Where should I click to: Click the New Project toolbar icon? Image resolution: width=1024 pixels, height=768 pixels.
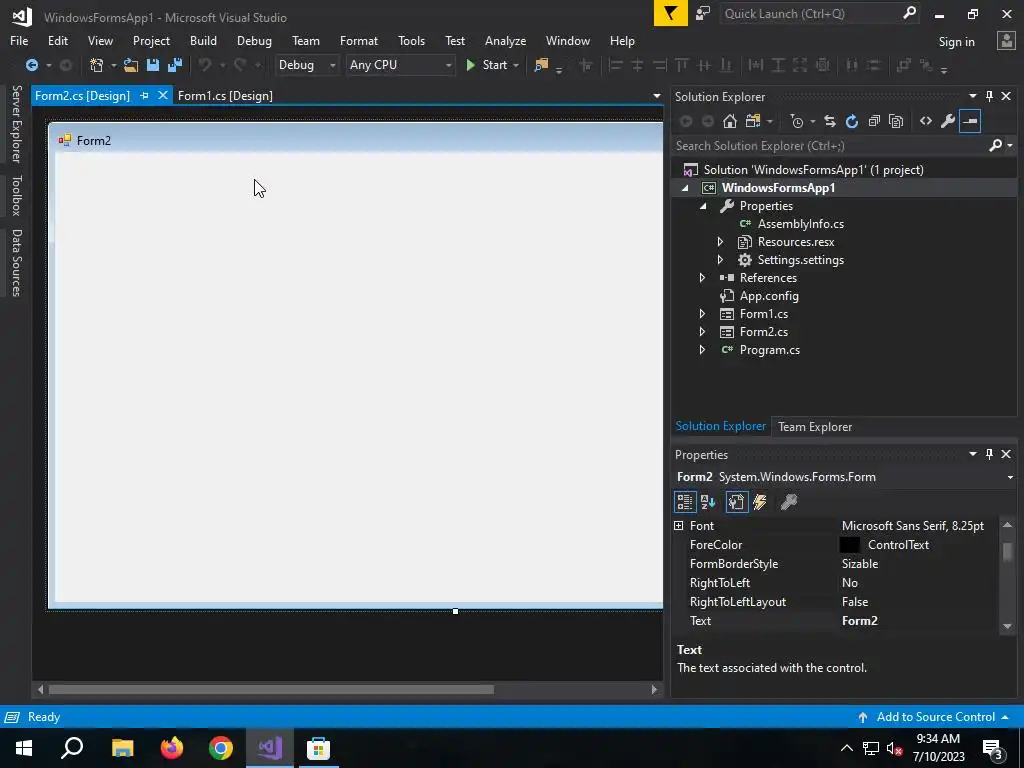[97, 65]
